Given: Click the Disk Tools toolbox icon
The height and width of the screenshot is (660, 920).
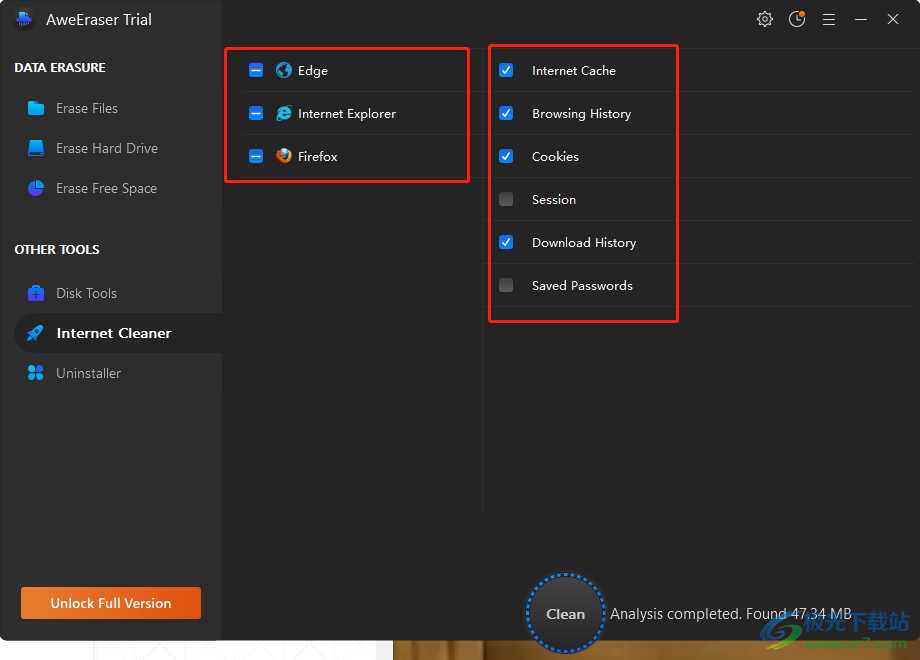Looking at the screenshot, I should pyautogui.click(x=36, y=293).
